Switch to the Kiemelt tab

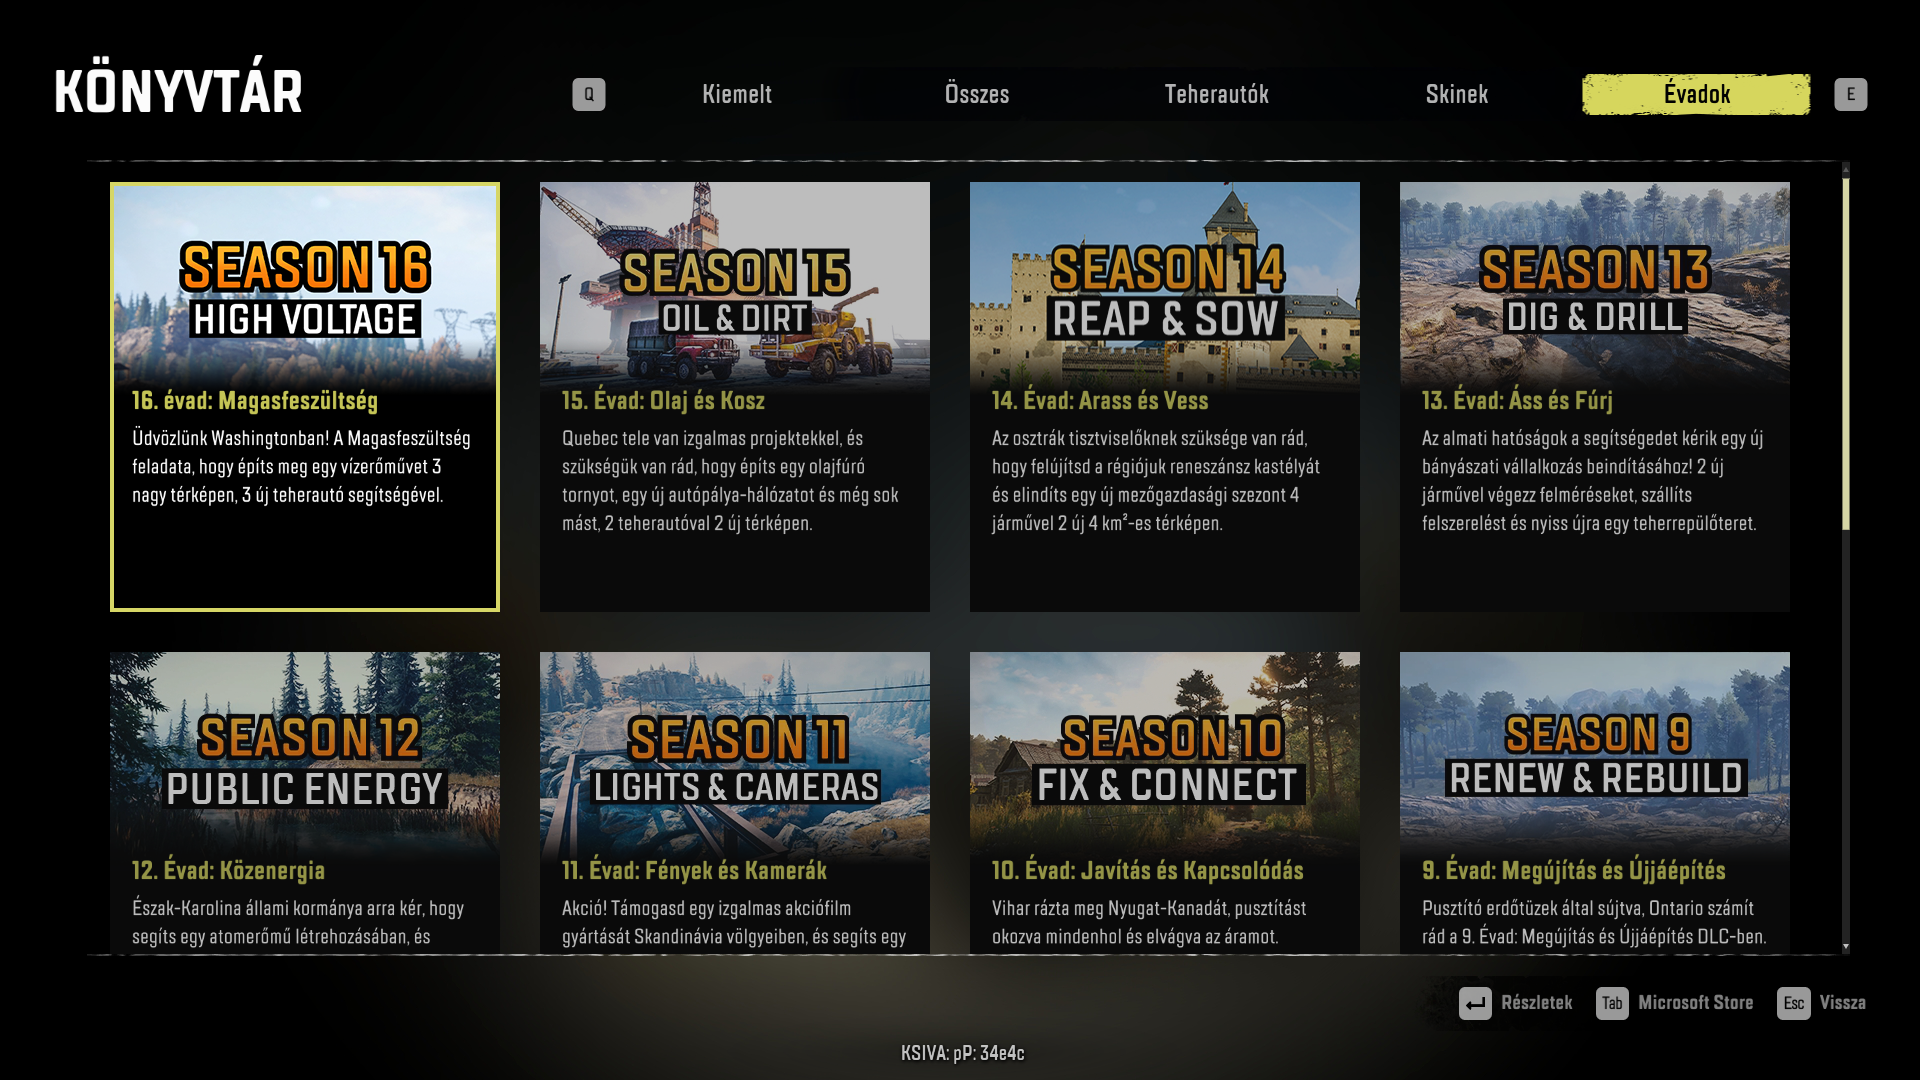coord(737,94)
